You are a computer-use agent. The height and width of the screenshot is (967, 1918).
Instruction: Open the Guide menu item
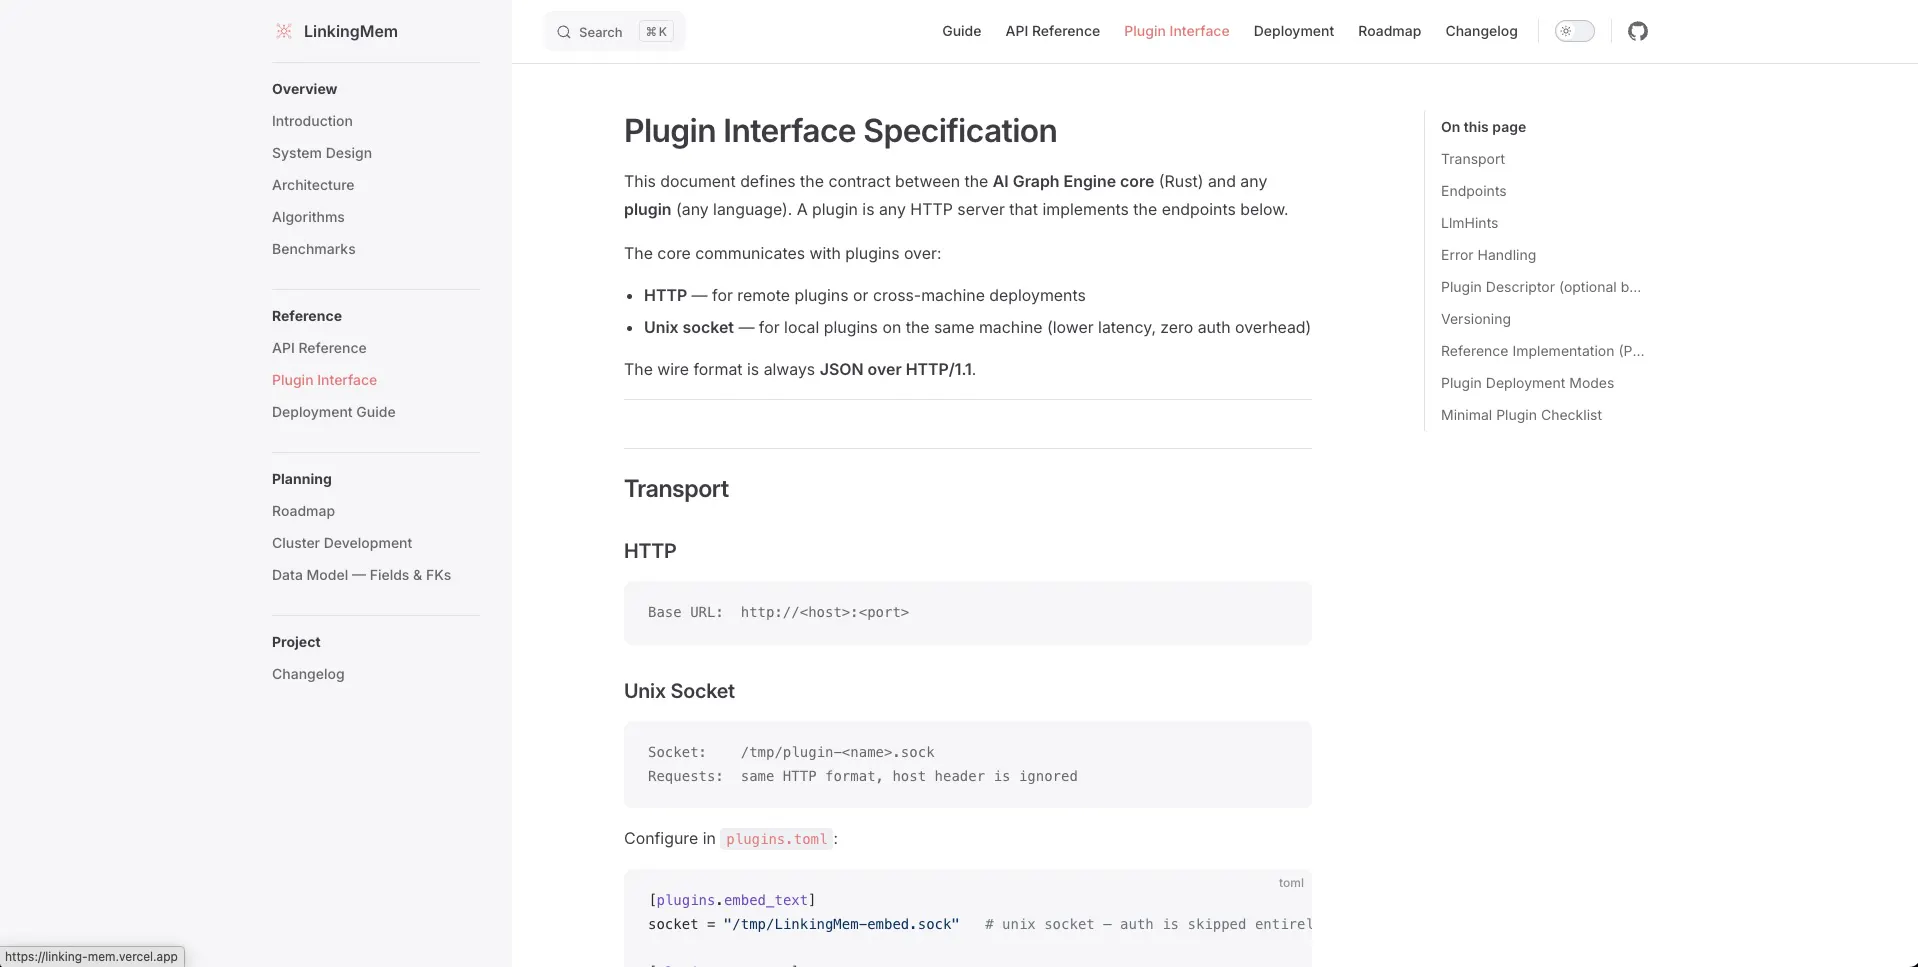pos(961,31)
